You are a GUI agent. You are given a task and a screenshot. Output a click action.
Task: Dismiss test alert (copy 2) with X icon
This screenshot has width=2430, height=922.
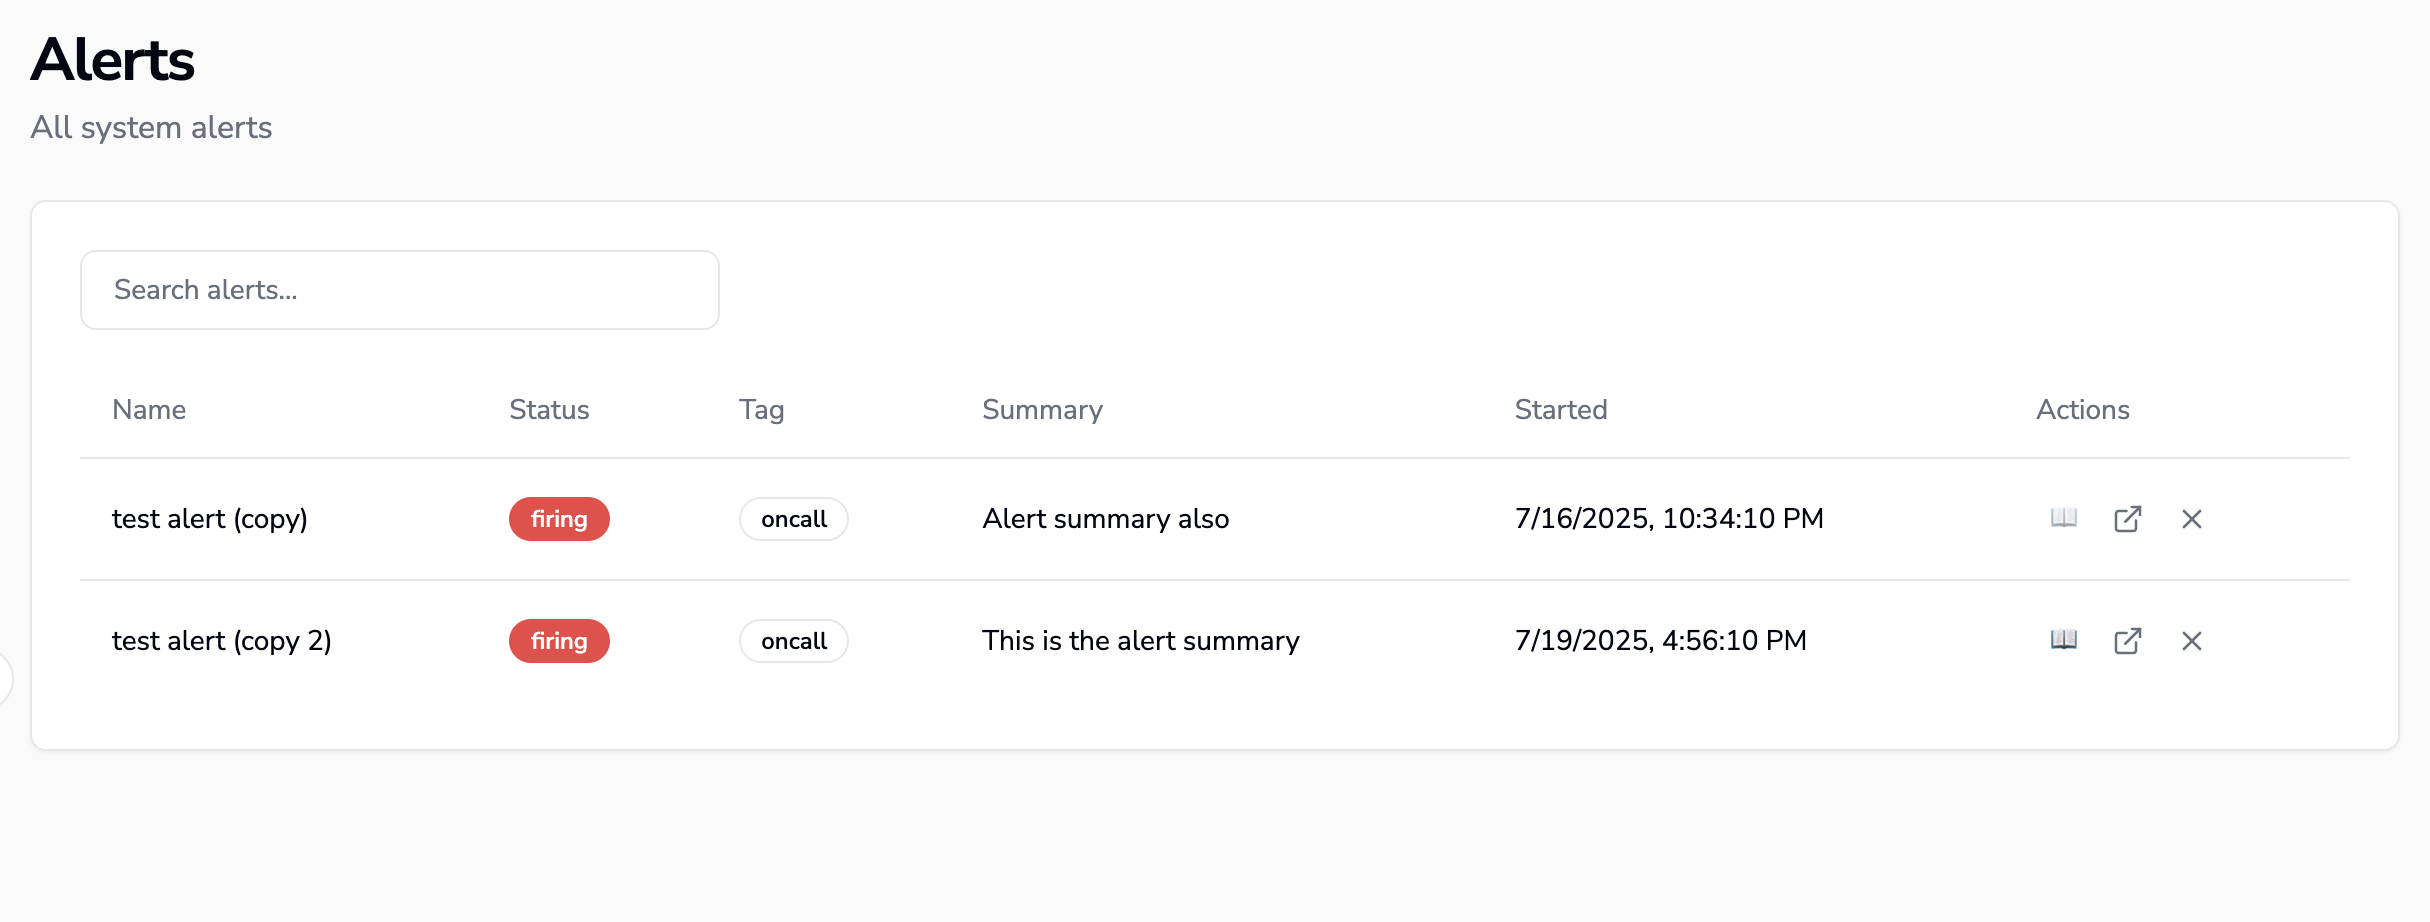point(2191,641)
